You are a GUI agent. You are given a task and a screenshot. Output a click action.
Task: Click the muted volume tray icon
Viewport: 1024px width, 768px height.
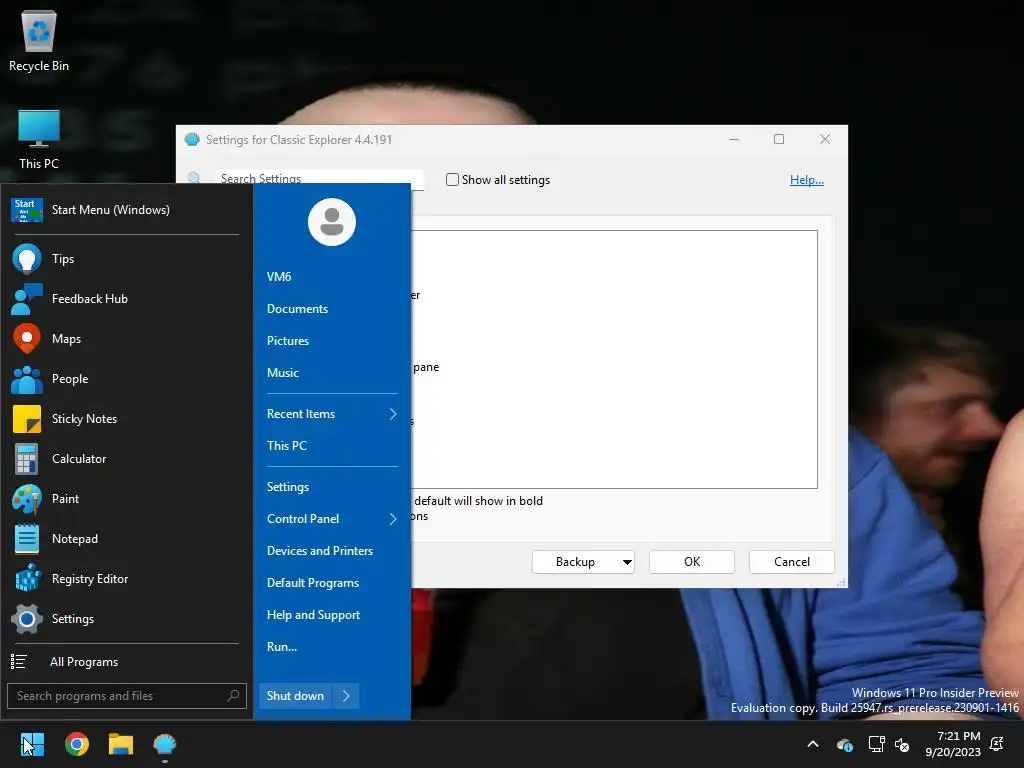click(x=902, y=744)
